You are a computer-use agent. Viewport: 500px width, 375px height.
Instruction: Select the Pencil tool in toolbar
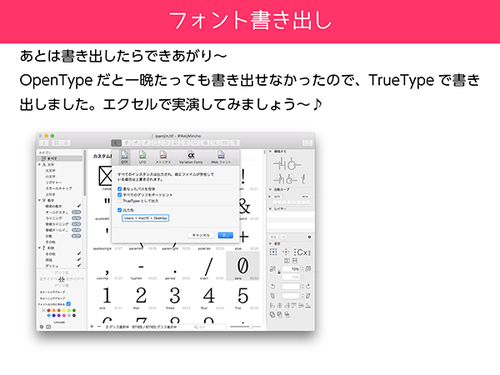tap(146, 143)
